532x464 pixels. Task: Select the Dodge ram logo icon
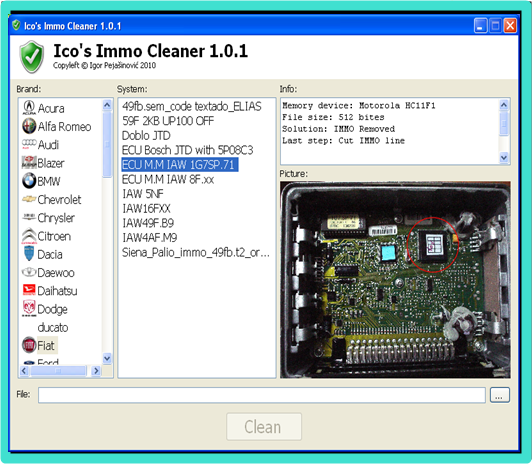click(x=29, y=308)
